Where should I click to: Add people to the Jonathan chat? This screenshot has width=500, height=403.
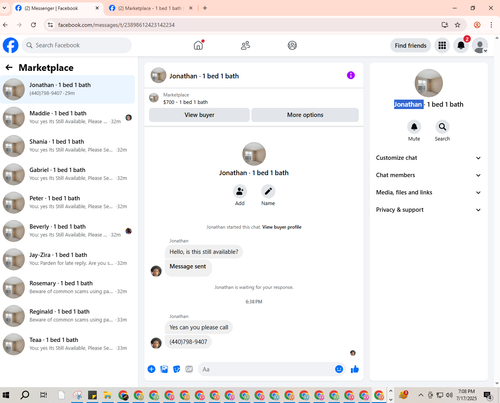click(x=240, y=191)
